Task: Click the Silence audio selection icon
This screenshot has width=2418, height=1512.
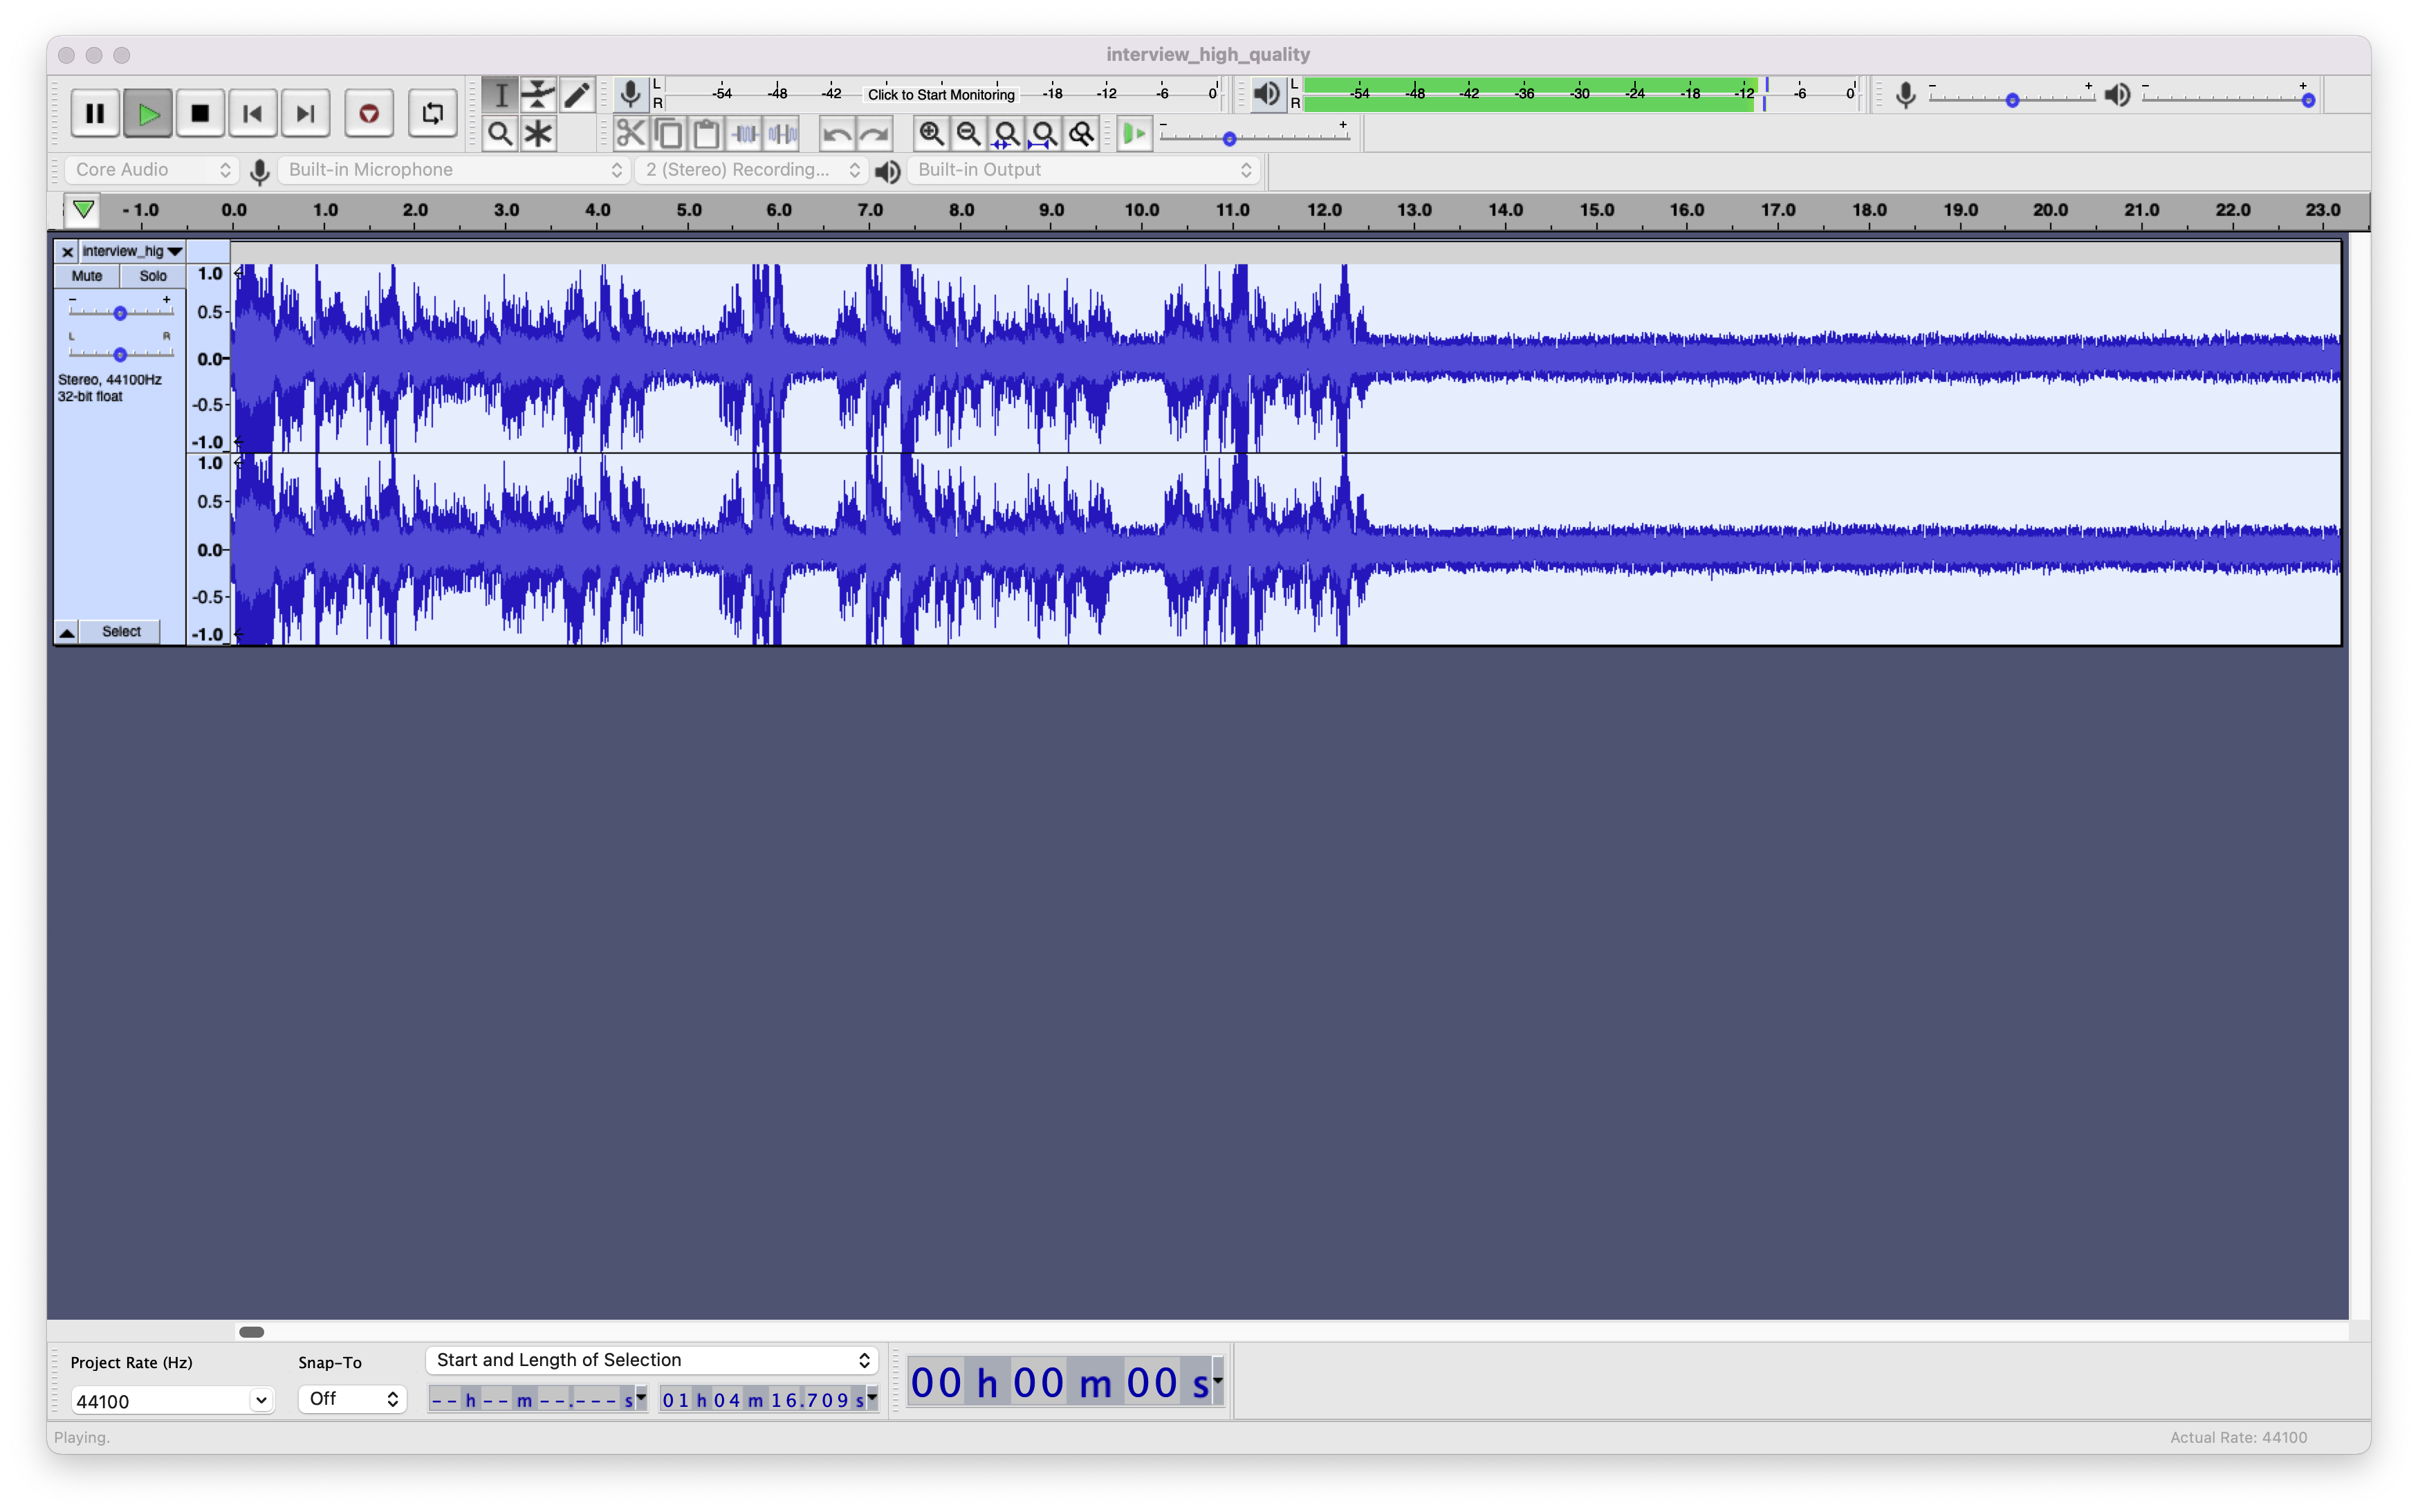Action: 783,133
